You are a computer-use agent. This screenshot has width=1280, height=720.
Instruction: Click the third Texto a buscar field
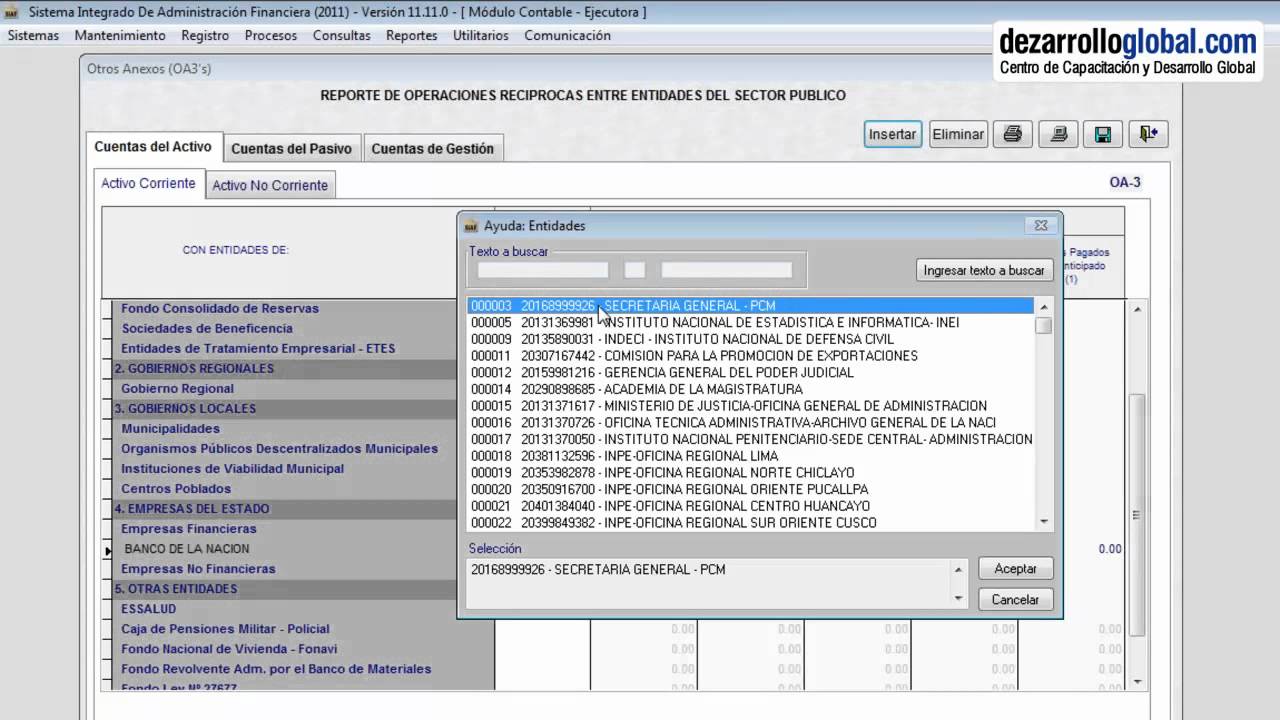(727, 270)
